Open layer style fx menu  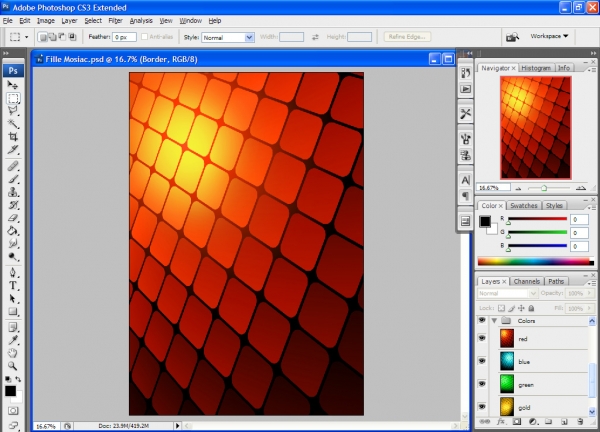(501, 421)
